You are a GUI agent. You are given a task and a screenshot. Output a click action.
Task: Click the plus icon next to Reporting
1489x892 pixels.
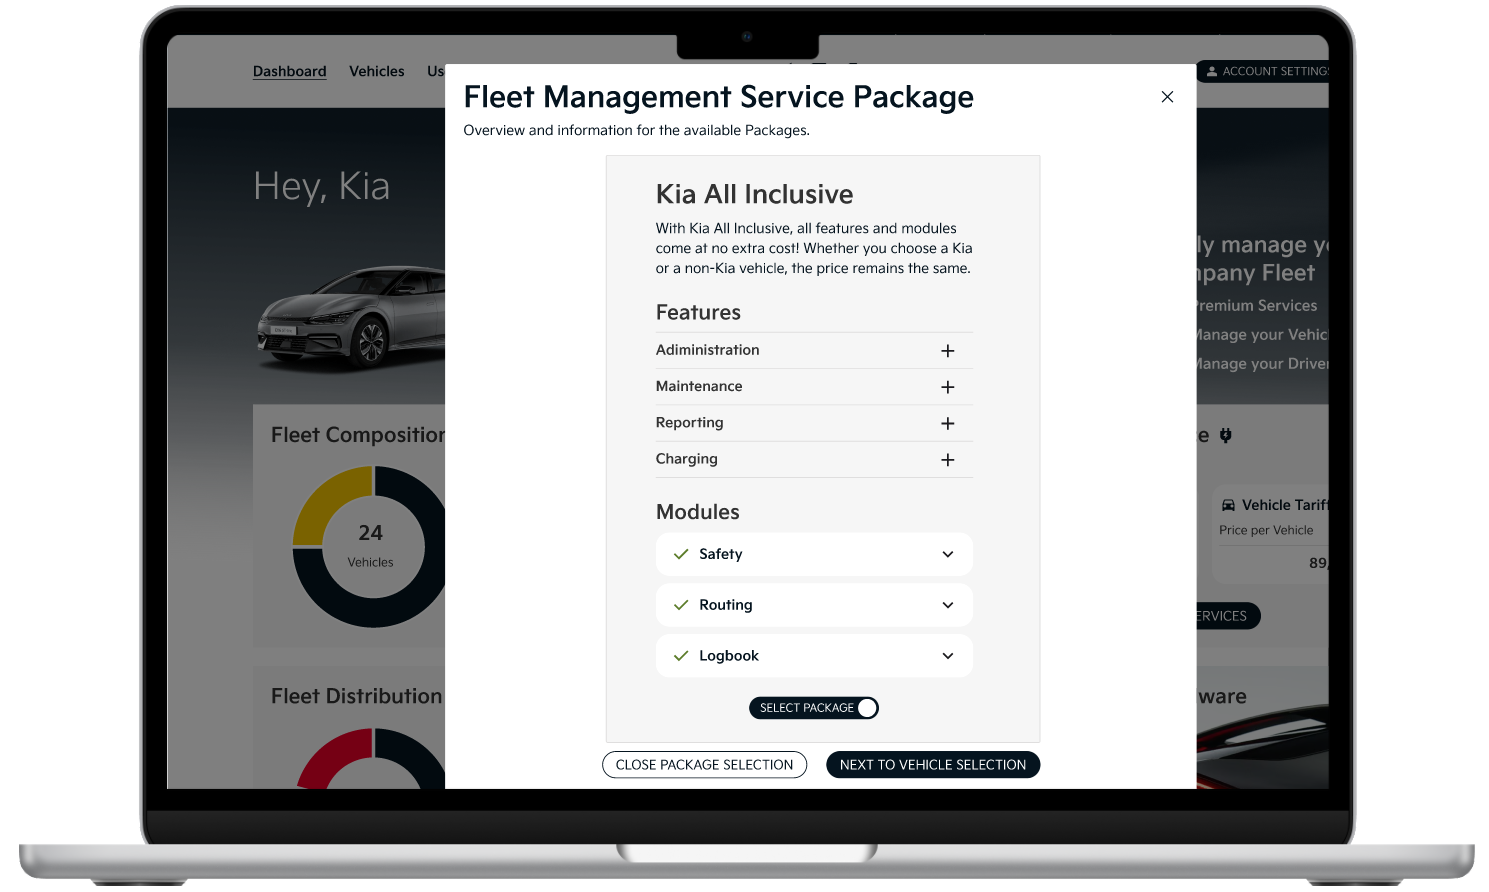coord(947,424)
